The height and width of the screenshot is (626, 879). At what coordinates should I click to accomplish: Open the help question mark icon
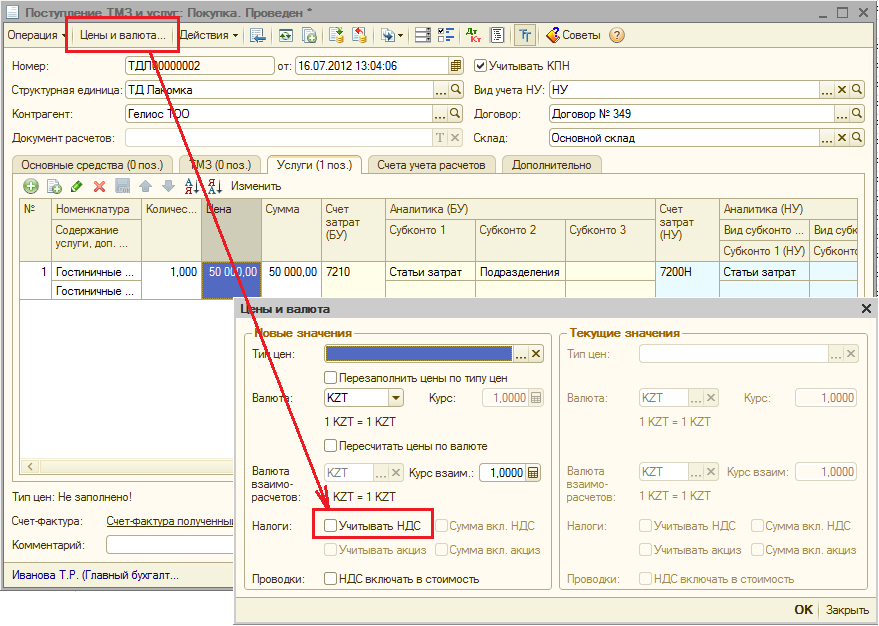pyautogui.click(x=617, y=35)
